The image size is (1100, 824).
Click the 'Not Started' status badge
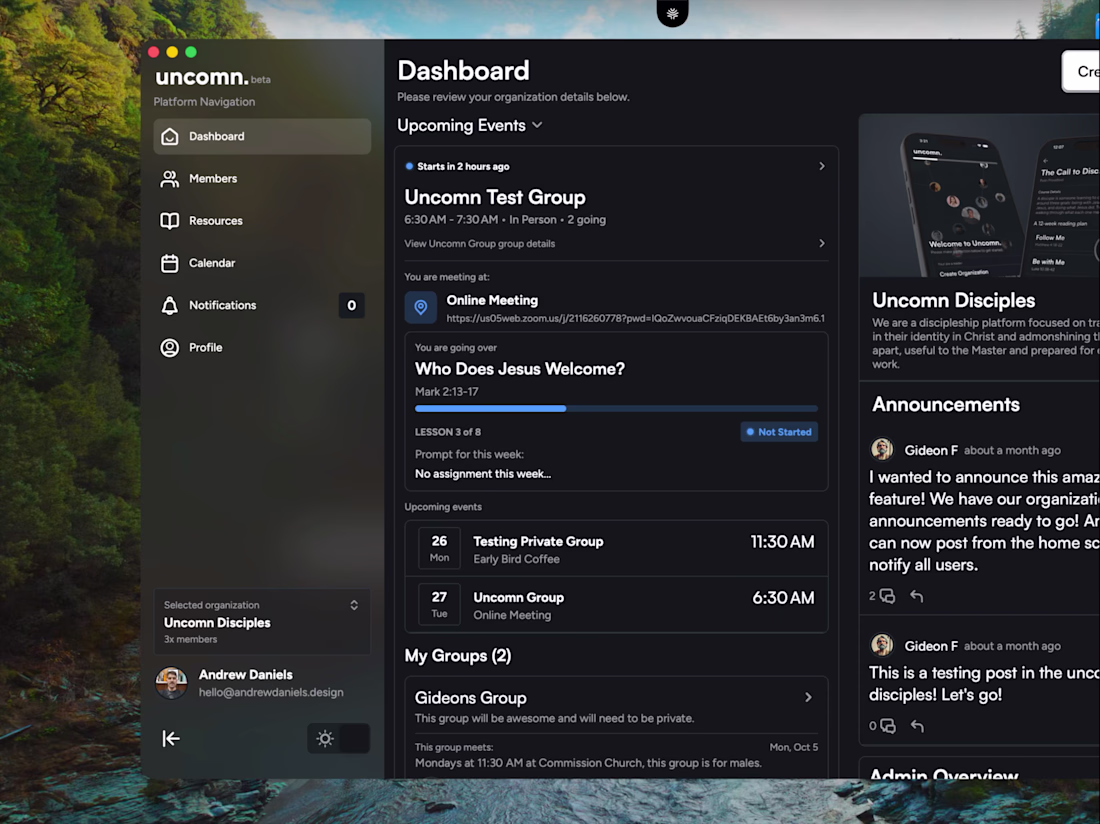[x=779, y=432]
